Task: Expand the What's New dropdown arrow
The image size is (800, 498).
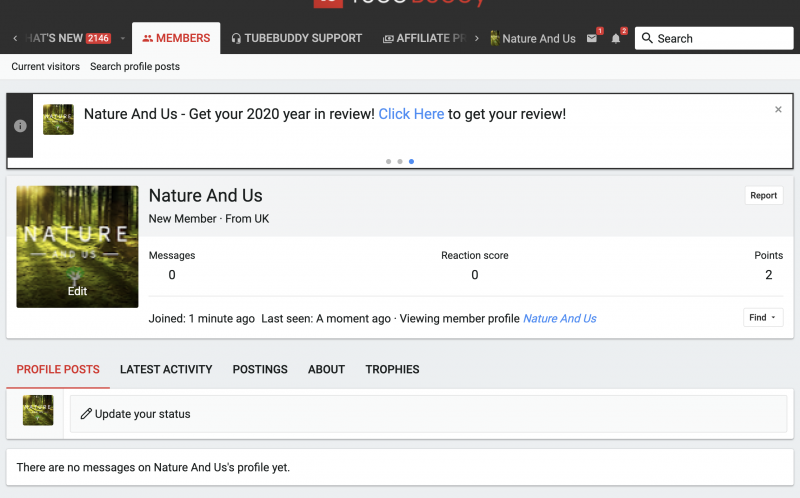Action: [x=122, y=39]
